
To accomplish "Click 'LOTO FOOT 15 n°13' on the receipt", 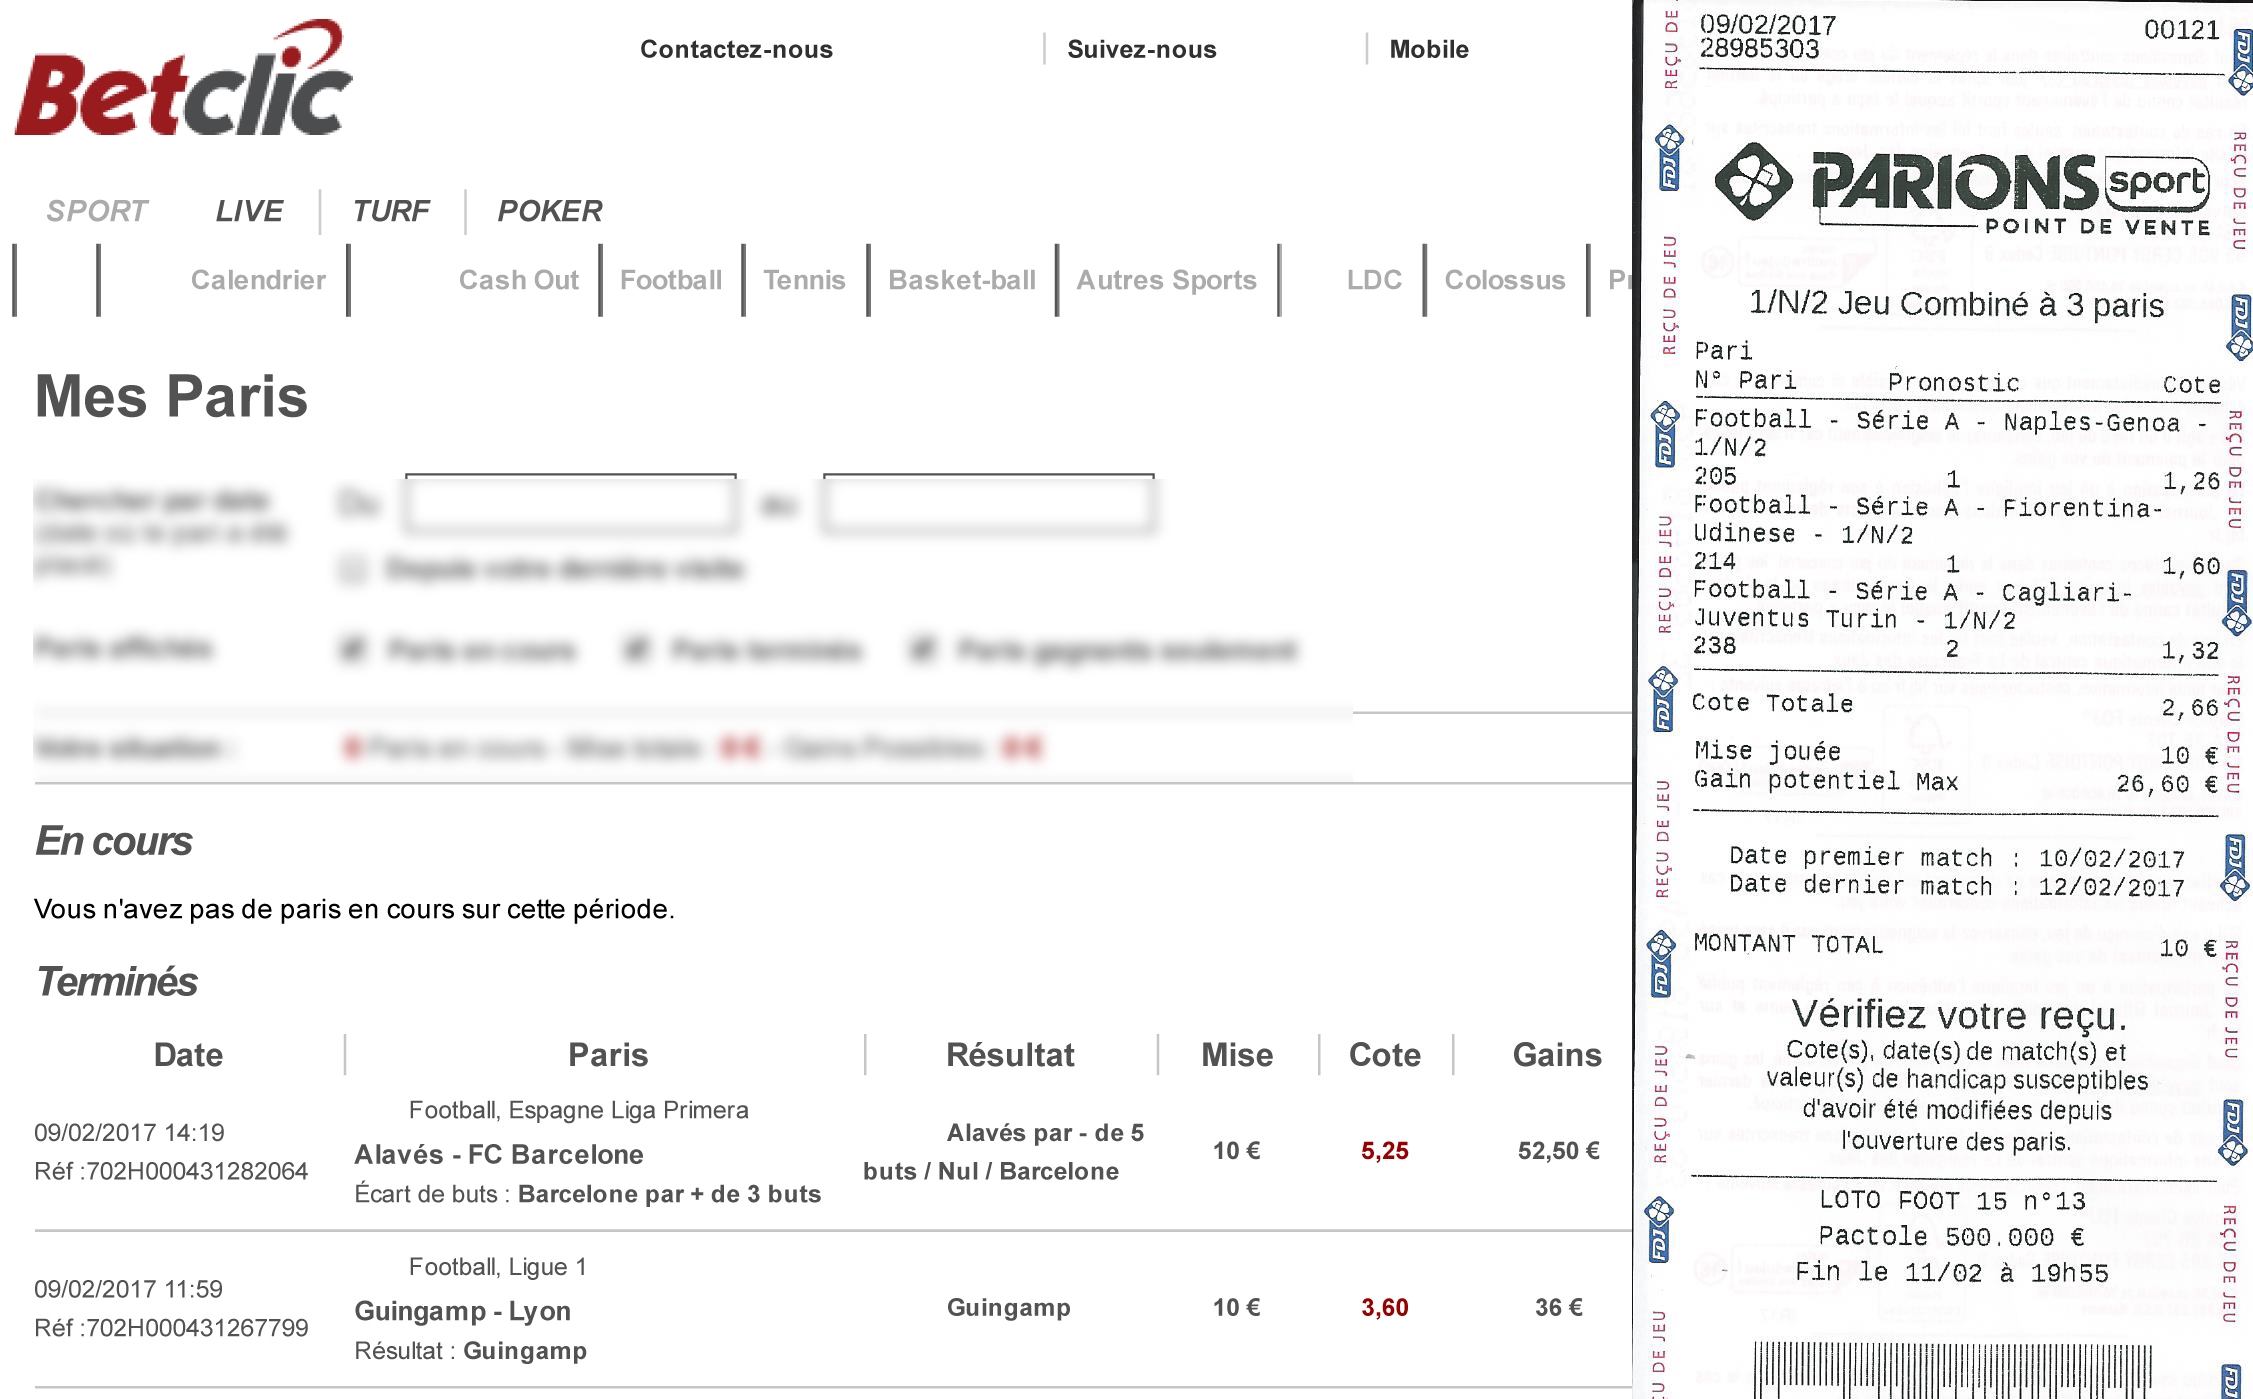I will [1952, 1201].
